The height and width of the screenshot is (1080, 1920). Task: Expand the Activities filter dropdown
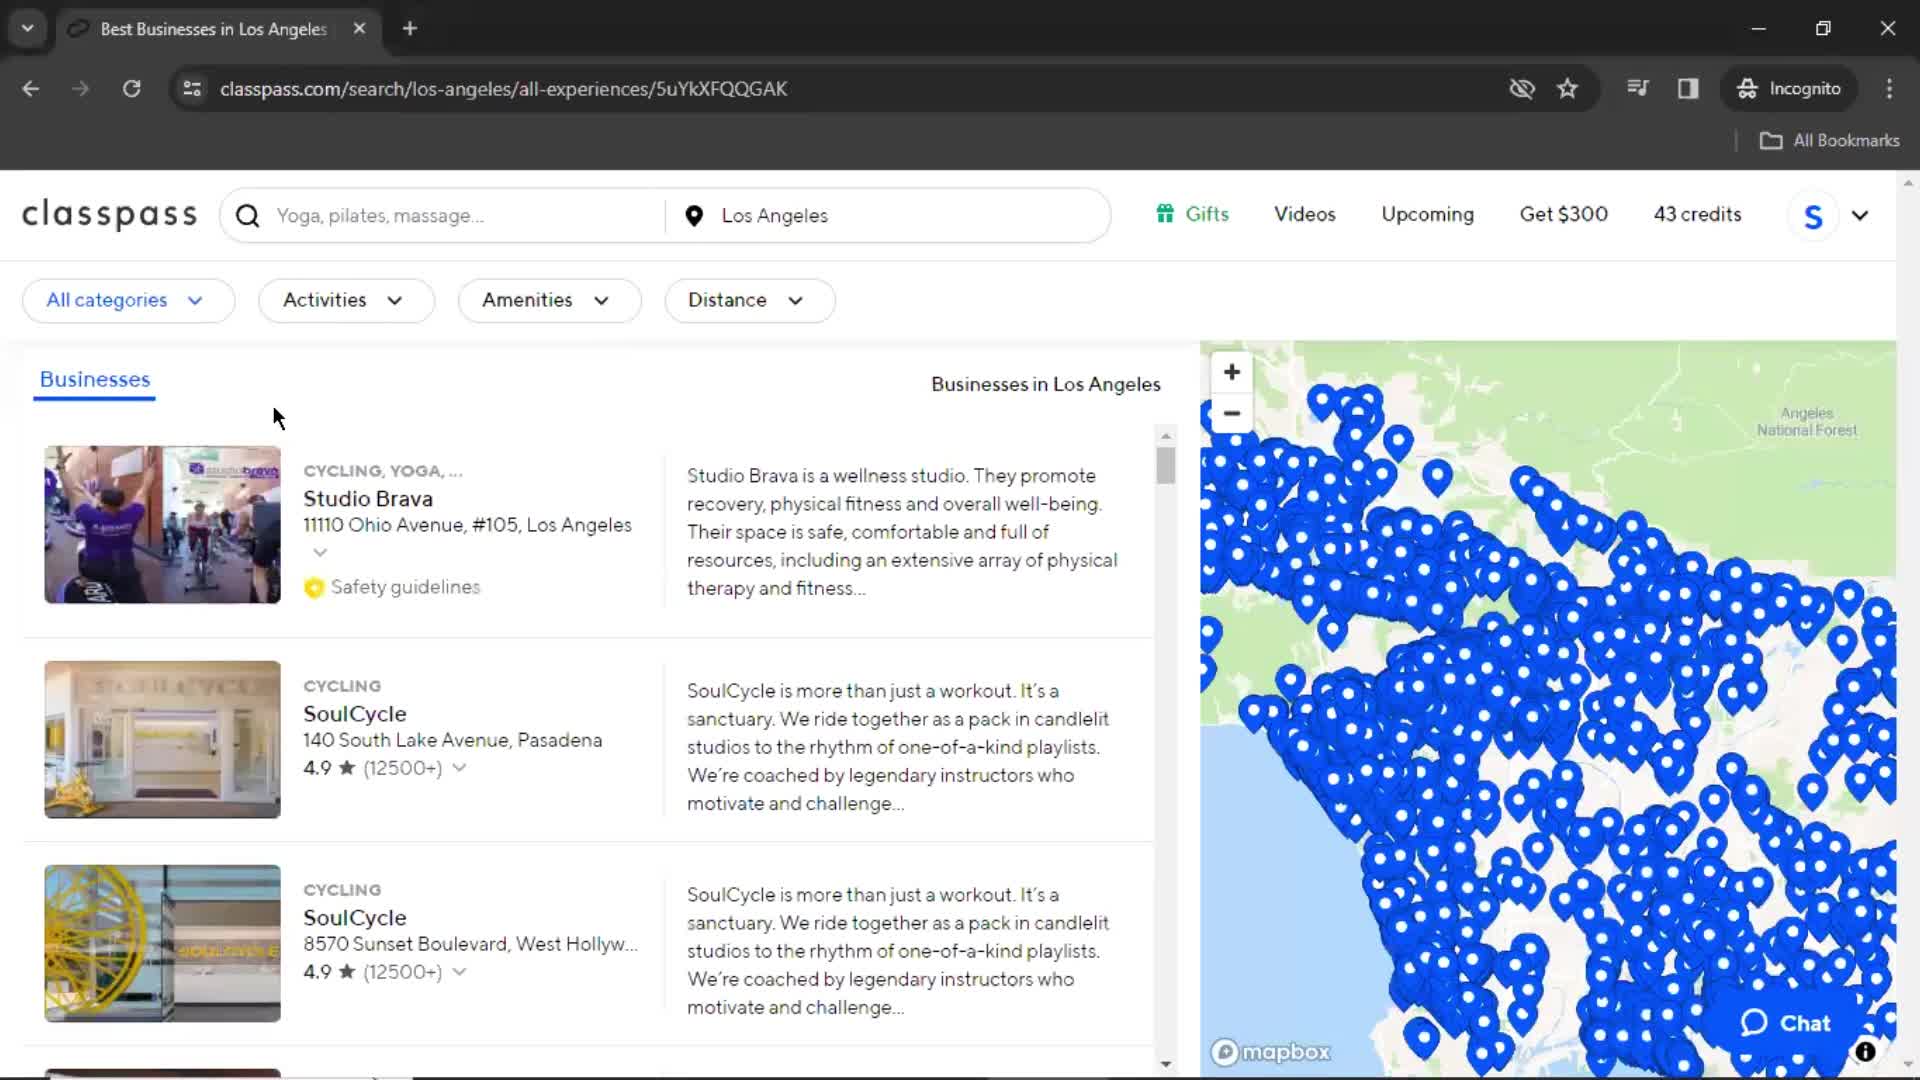pos(342,299)
